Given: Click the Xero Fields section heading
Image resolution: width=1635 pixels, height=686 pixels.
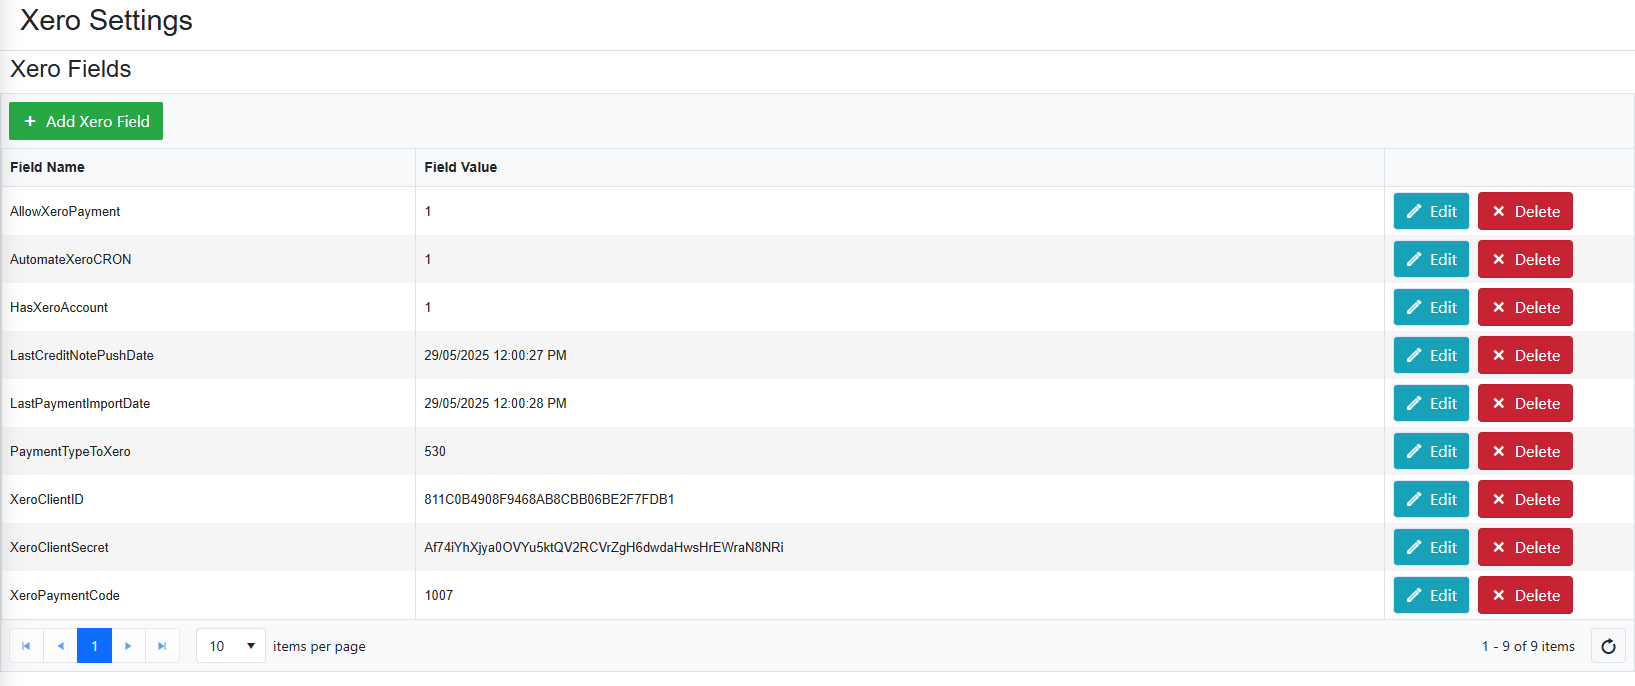Looking at the screenshot, I should [70, 69].
